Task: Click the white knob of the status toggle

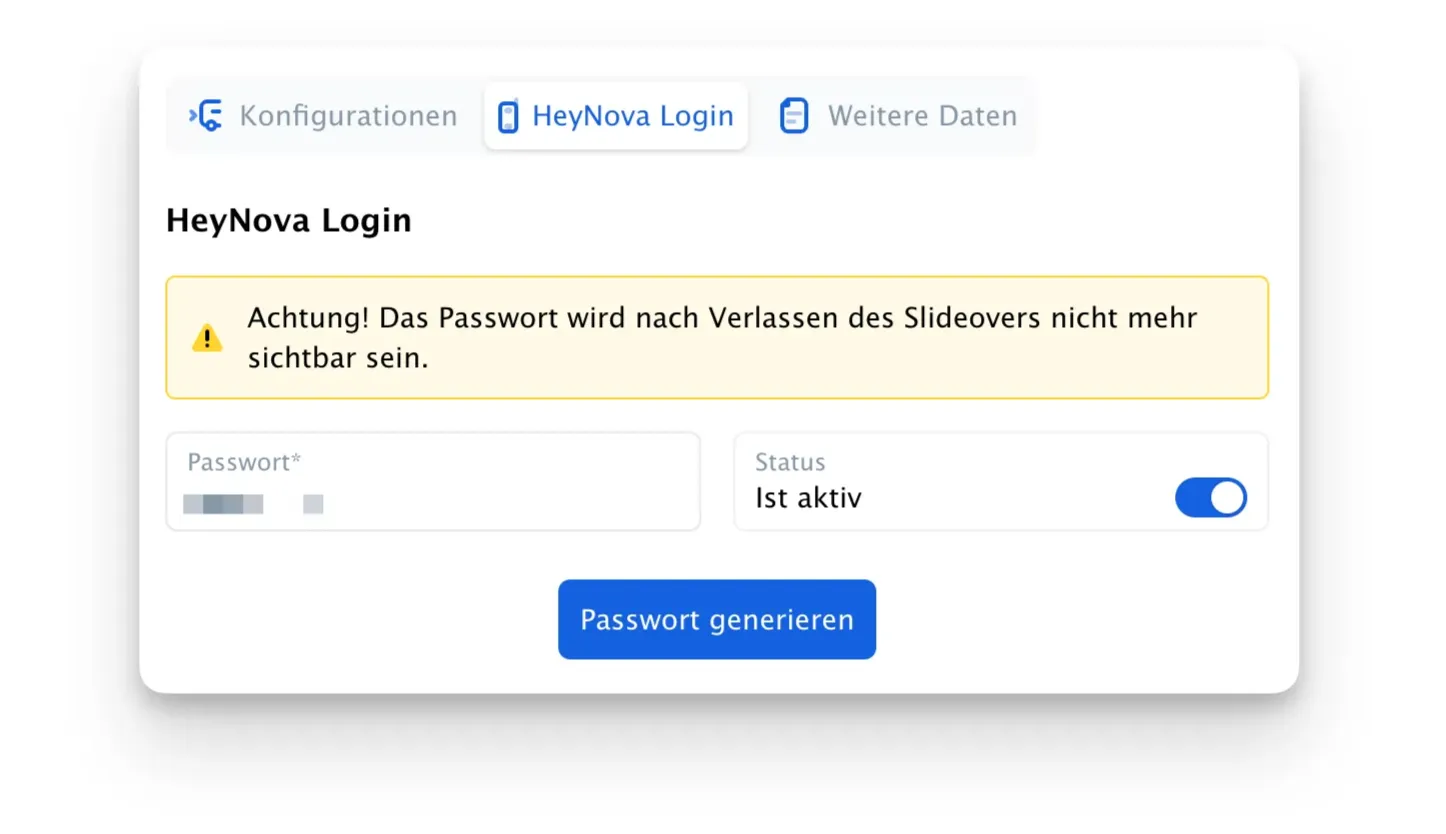Action: pos(1227,497)
